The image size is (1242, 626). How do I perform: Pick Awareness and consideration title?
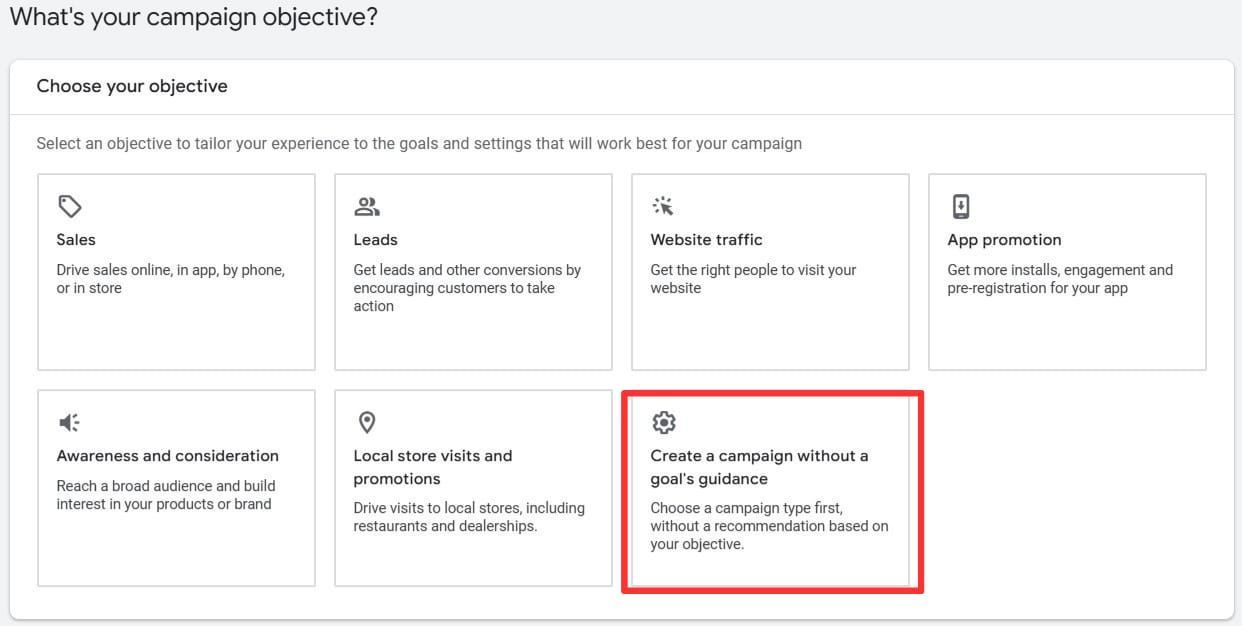coord(168,456)
